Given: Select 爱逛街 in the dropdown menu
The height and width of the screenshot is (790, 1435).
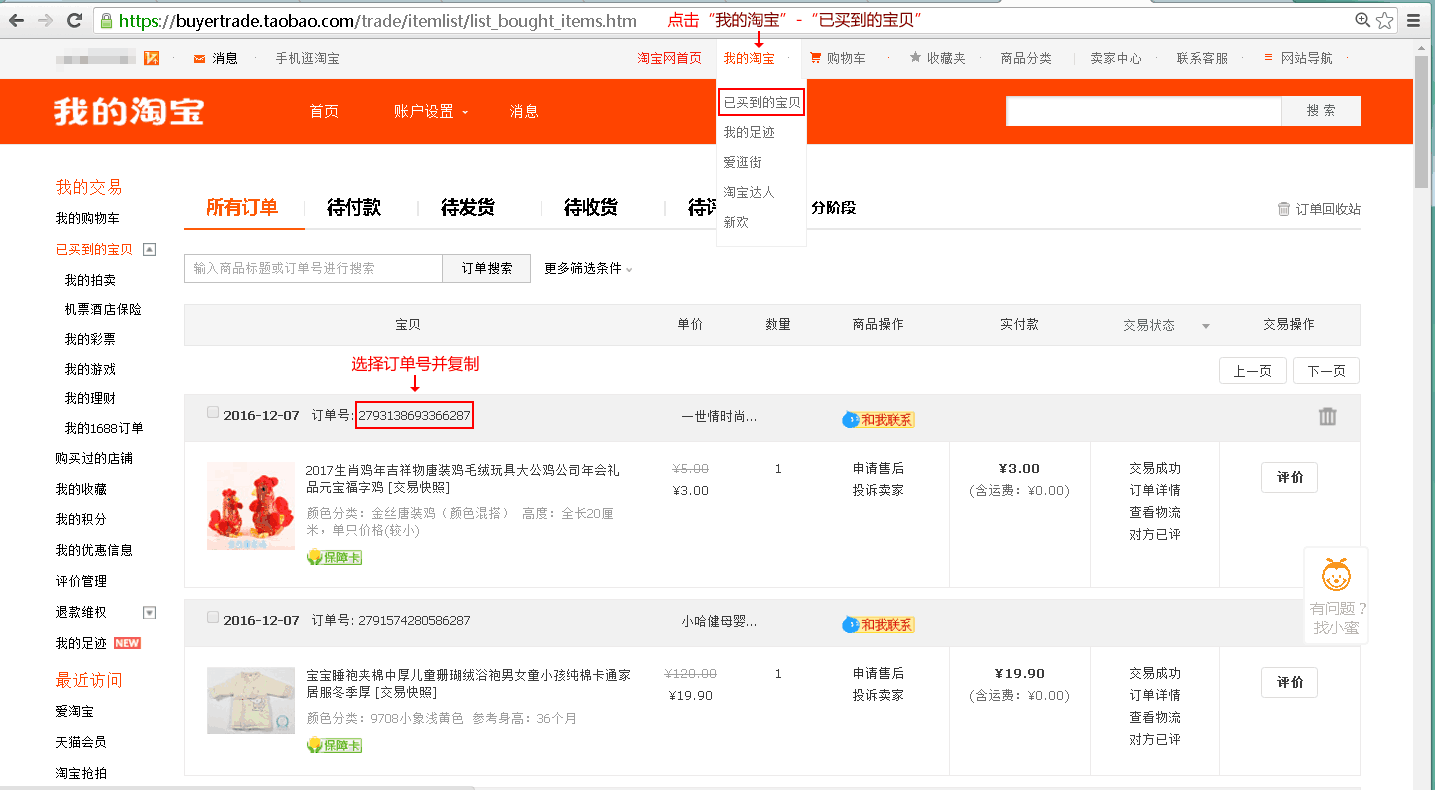Looking at the screenshot, I should click(742, 162).
